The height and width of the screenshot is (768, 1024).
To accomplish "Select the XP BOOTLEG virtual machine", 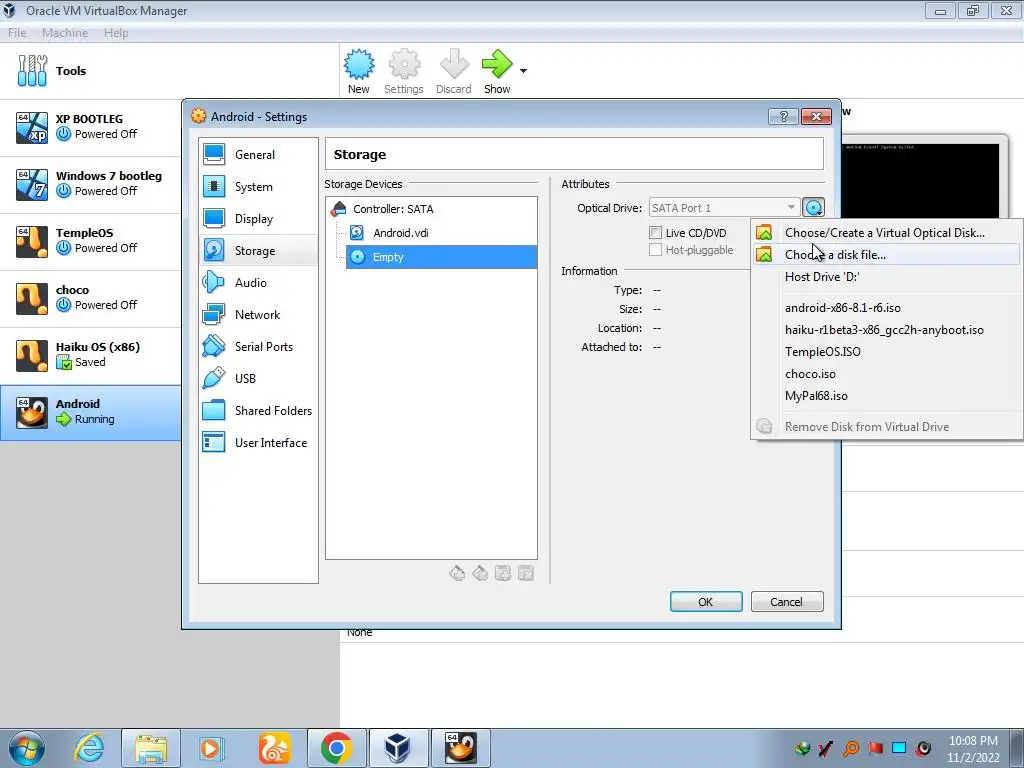I will point(91,127).
